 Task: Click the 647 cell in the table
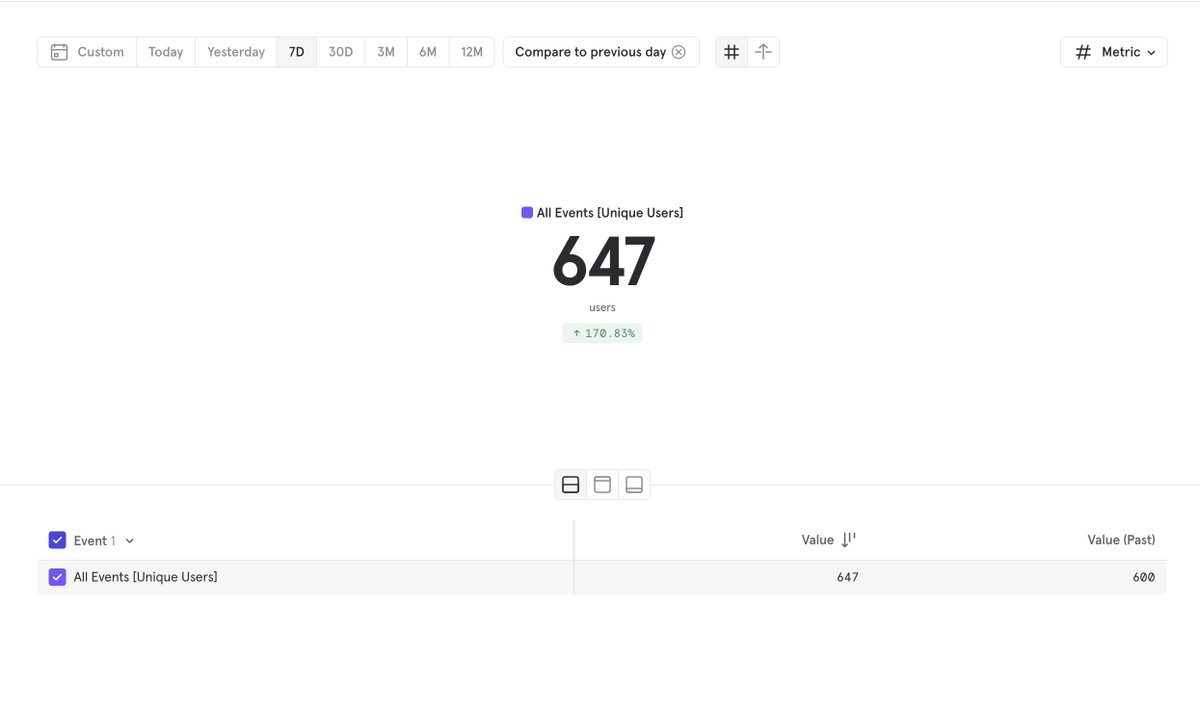click(x=847, y=577)
